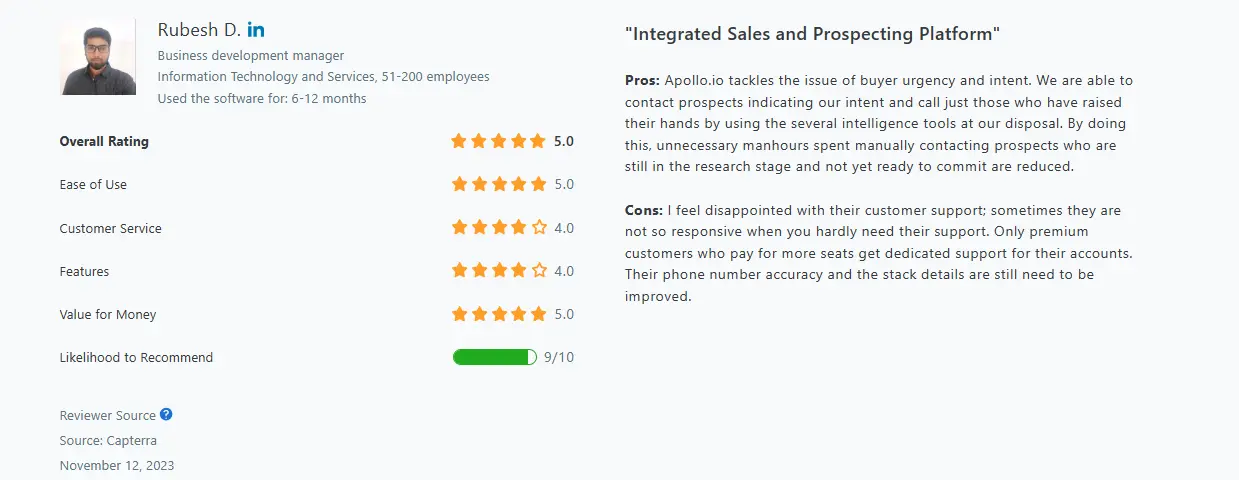Open Rubesh D.'s LinkedIn profile icon
This screenshot has height=480, width=1239.
256,30
